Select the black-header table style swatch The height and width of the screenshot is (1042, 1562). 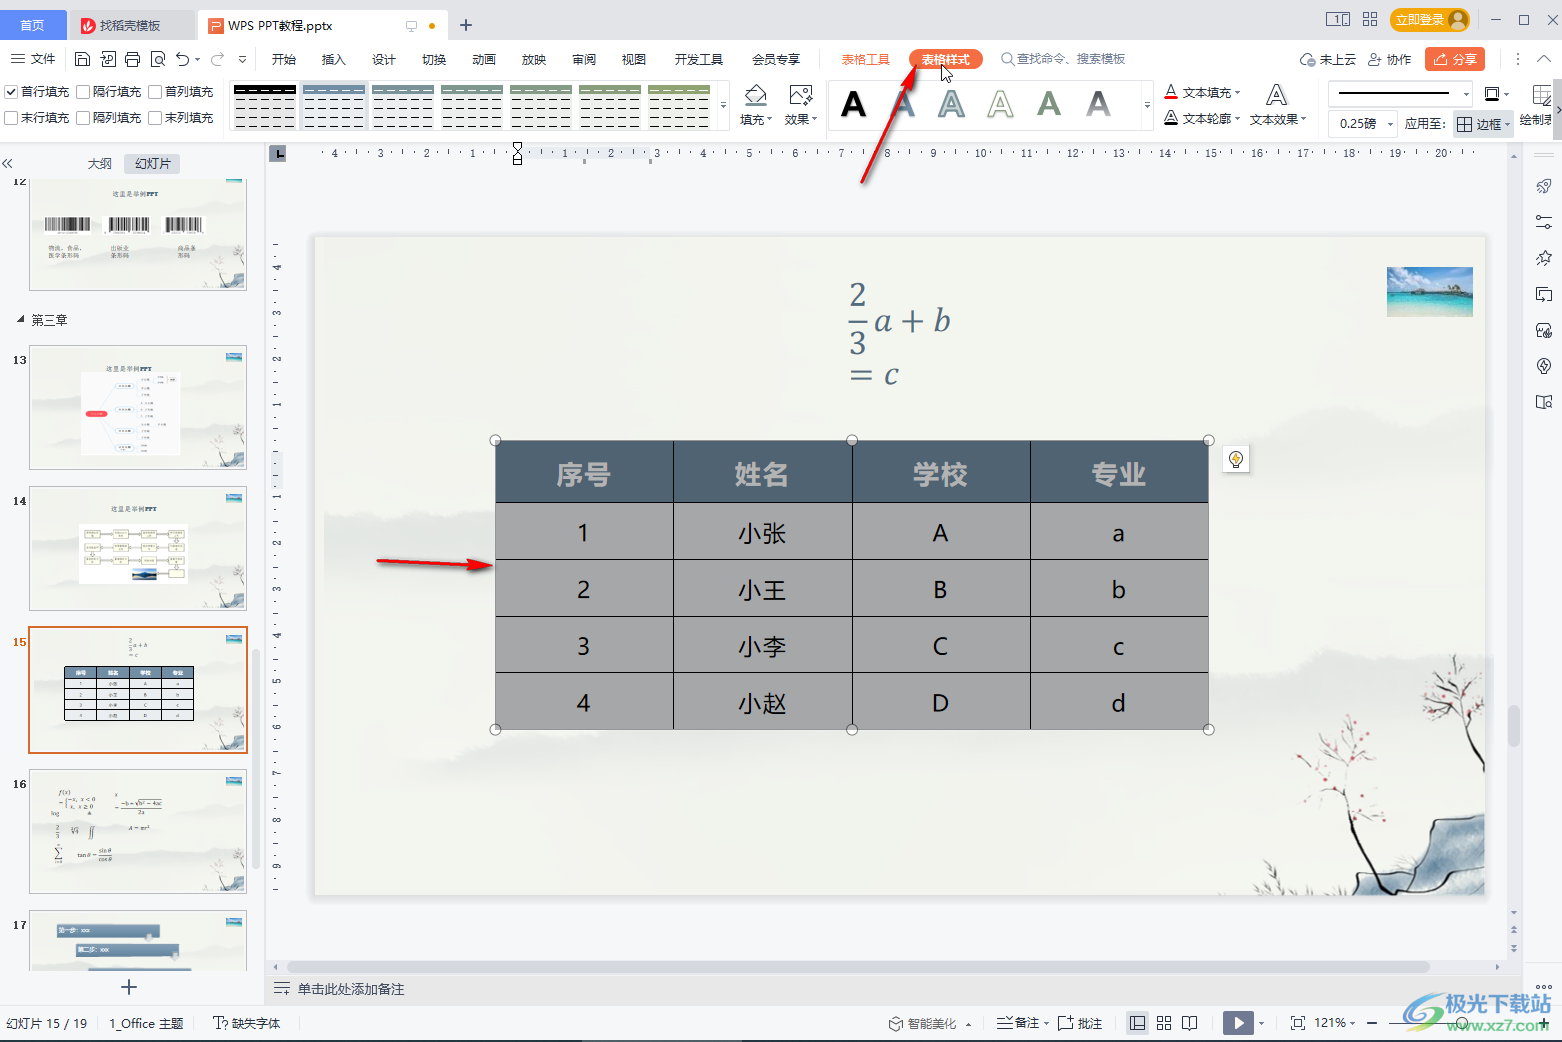click(x=265, y=105)
